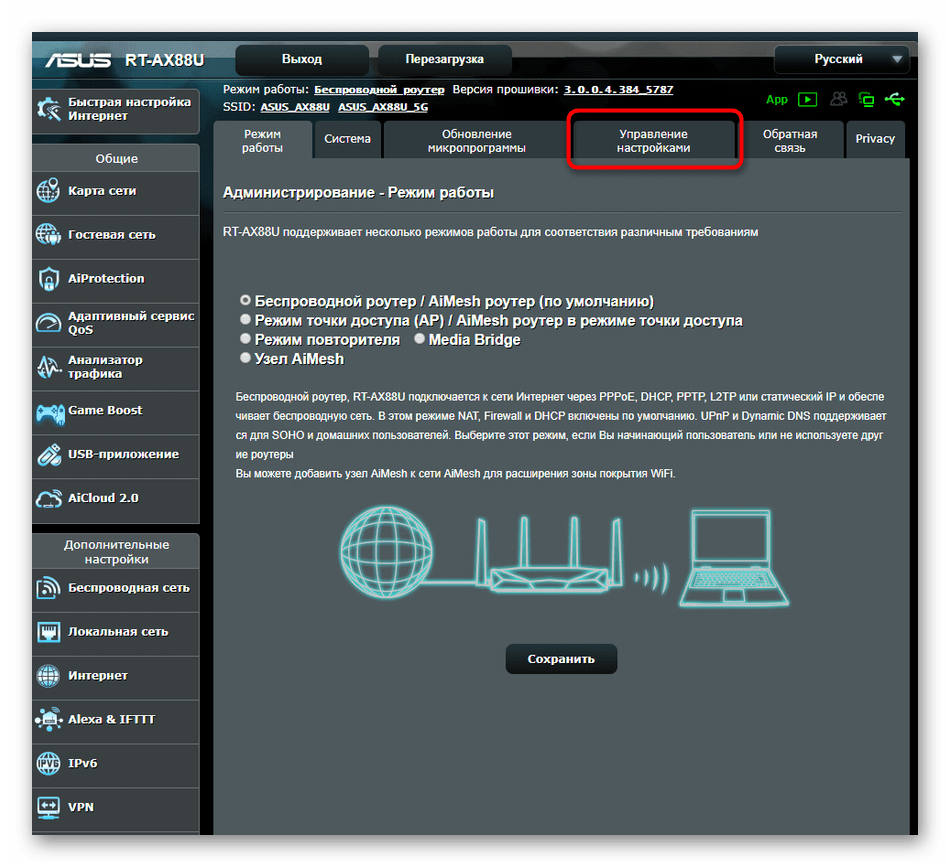Open the Русский language dropdown
Screen dimensions: 950x867
842,59
